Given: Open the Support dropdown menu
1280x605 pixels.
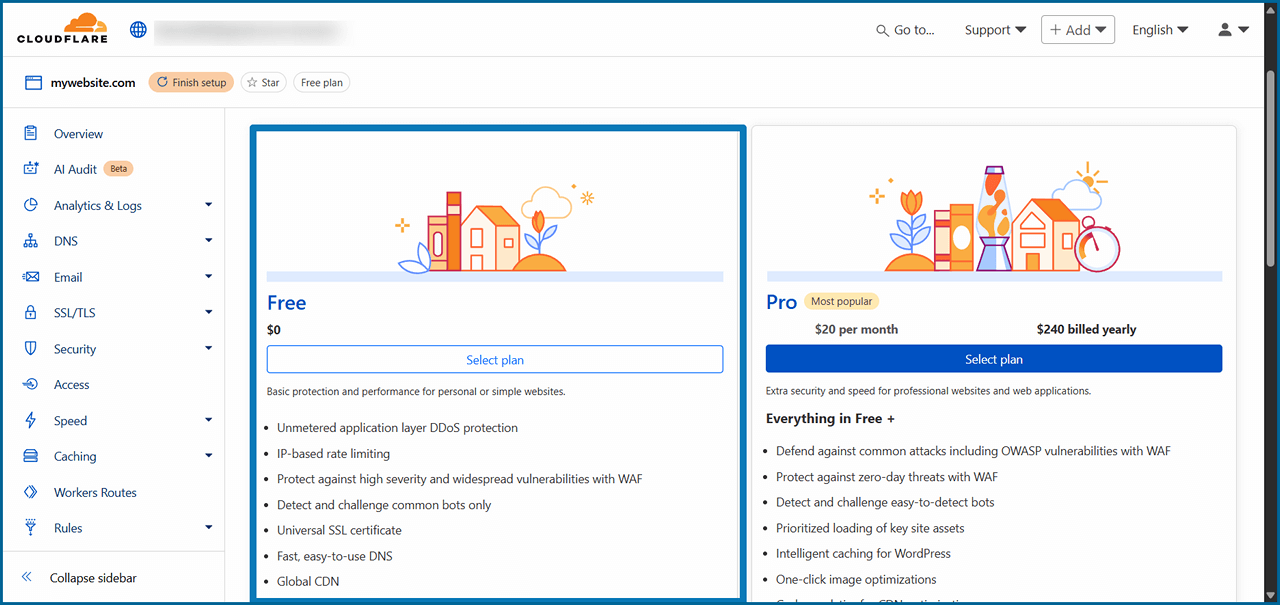Looking at the screenshot, I should (995, 30).
